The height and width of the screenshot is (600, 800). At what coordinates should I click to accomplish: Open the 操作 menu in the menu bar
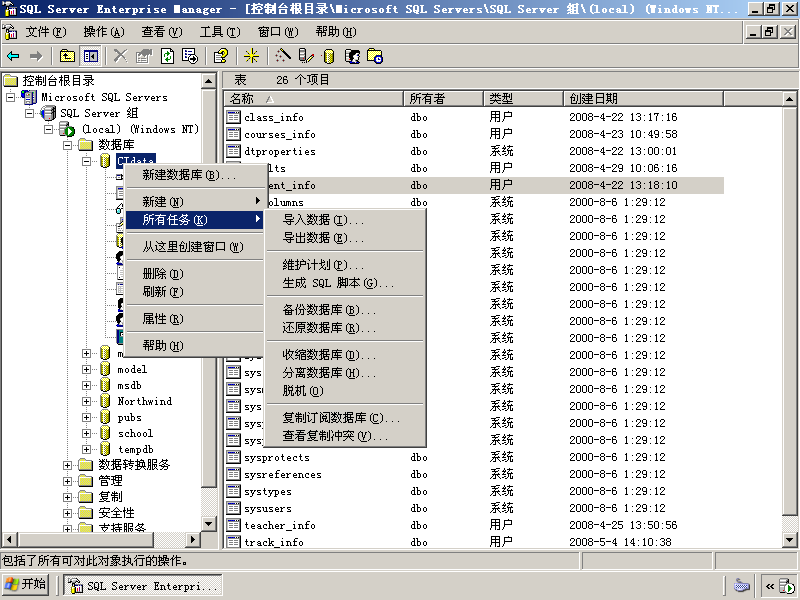click(x=104, y=32)
